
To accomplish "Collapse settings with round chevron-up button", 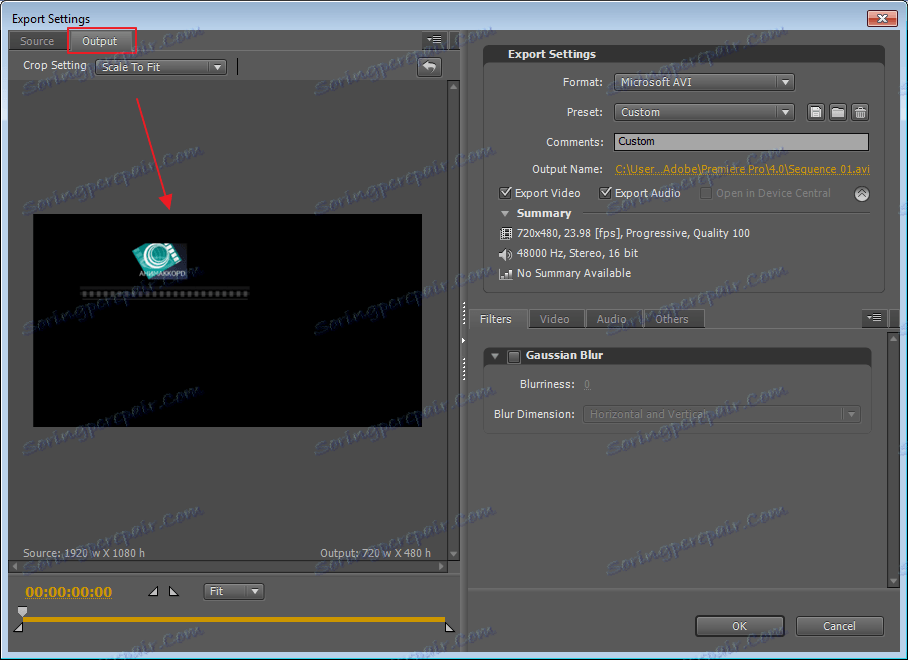I will click(x=862, y=194).
